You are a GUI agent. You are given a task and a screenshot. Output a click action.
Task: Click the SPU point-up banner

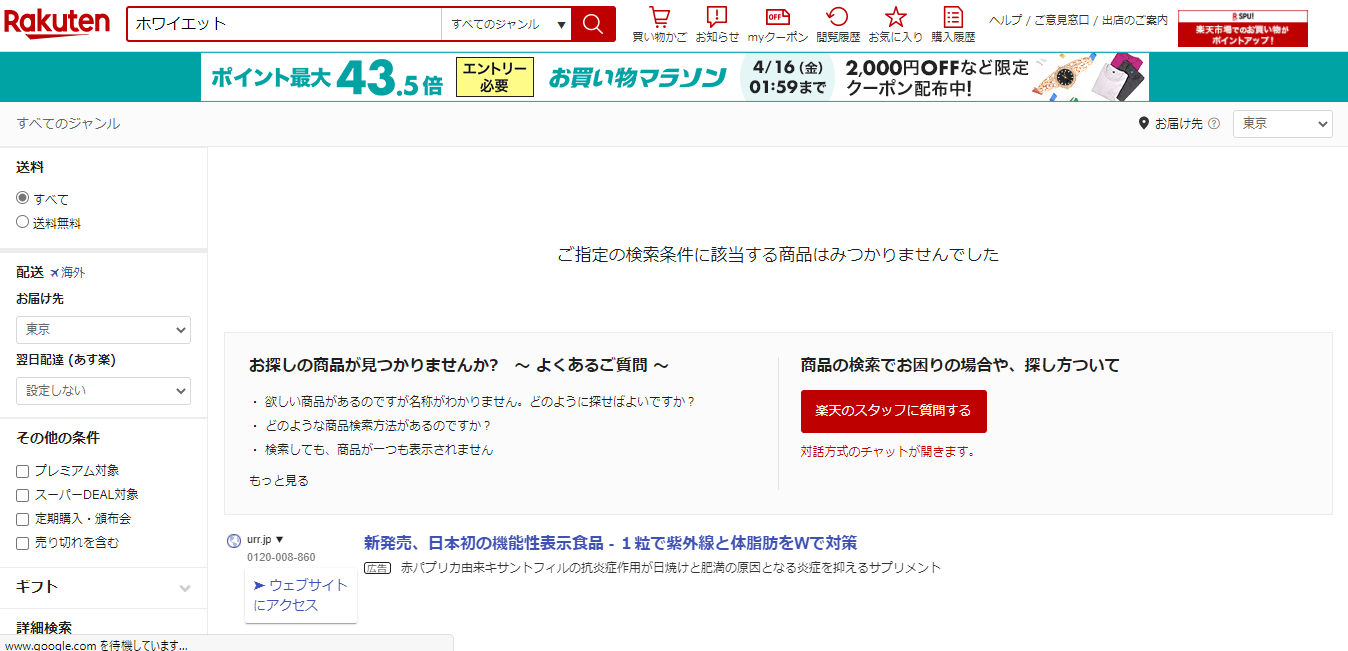click(x=1242, y=28)
